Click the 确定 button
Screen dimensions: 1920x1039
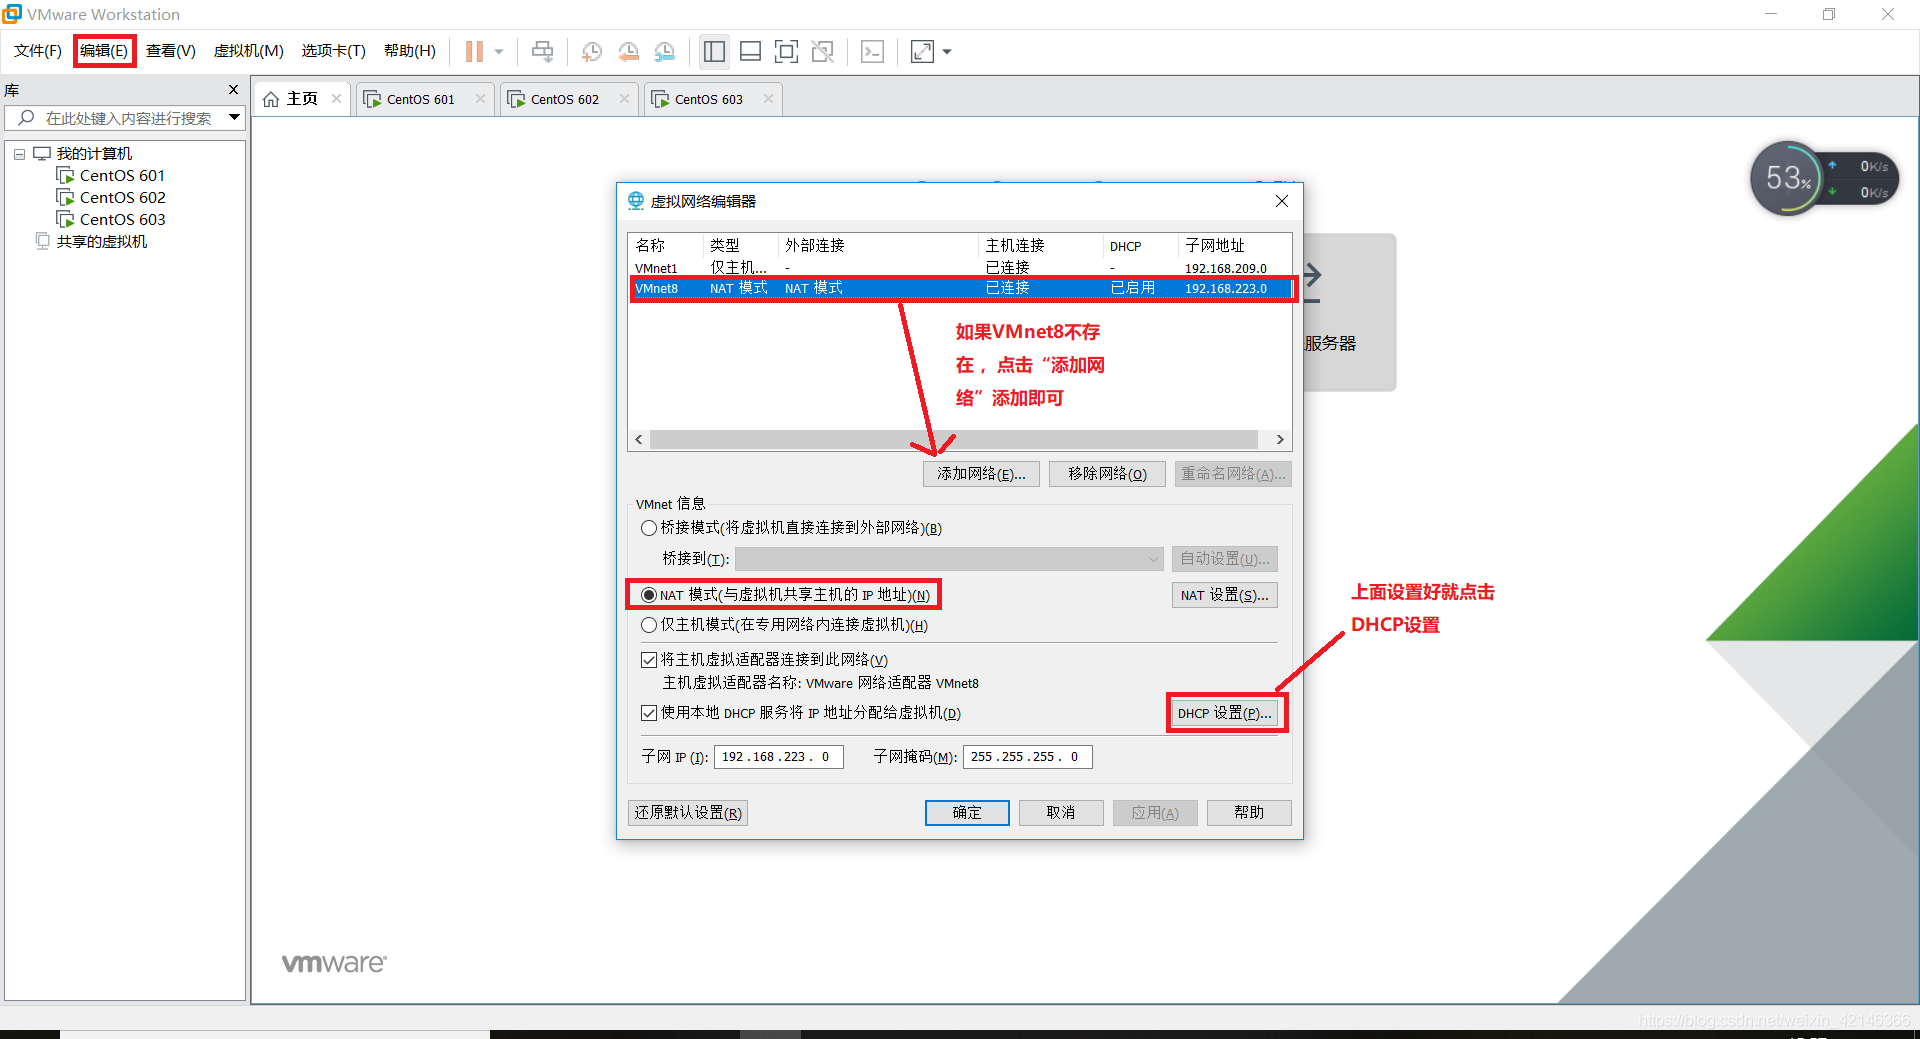[x=967, y=813]
